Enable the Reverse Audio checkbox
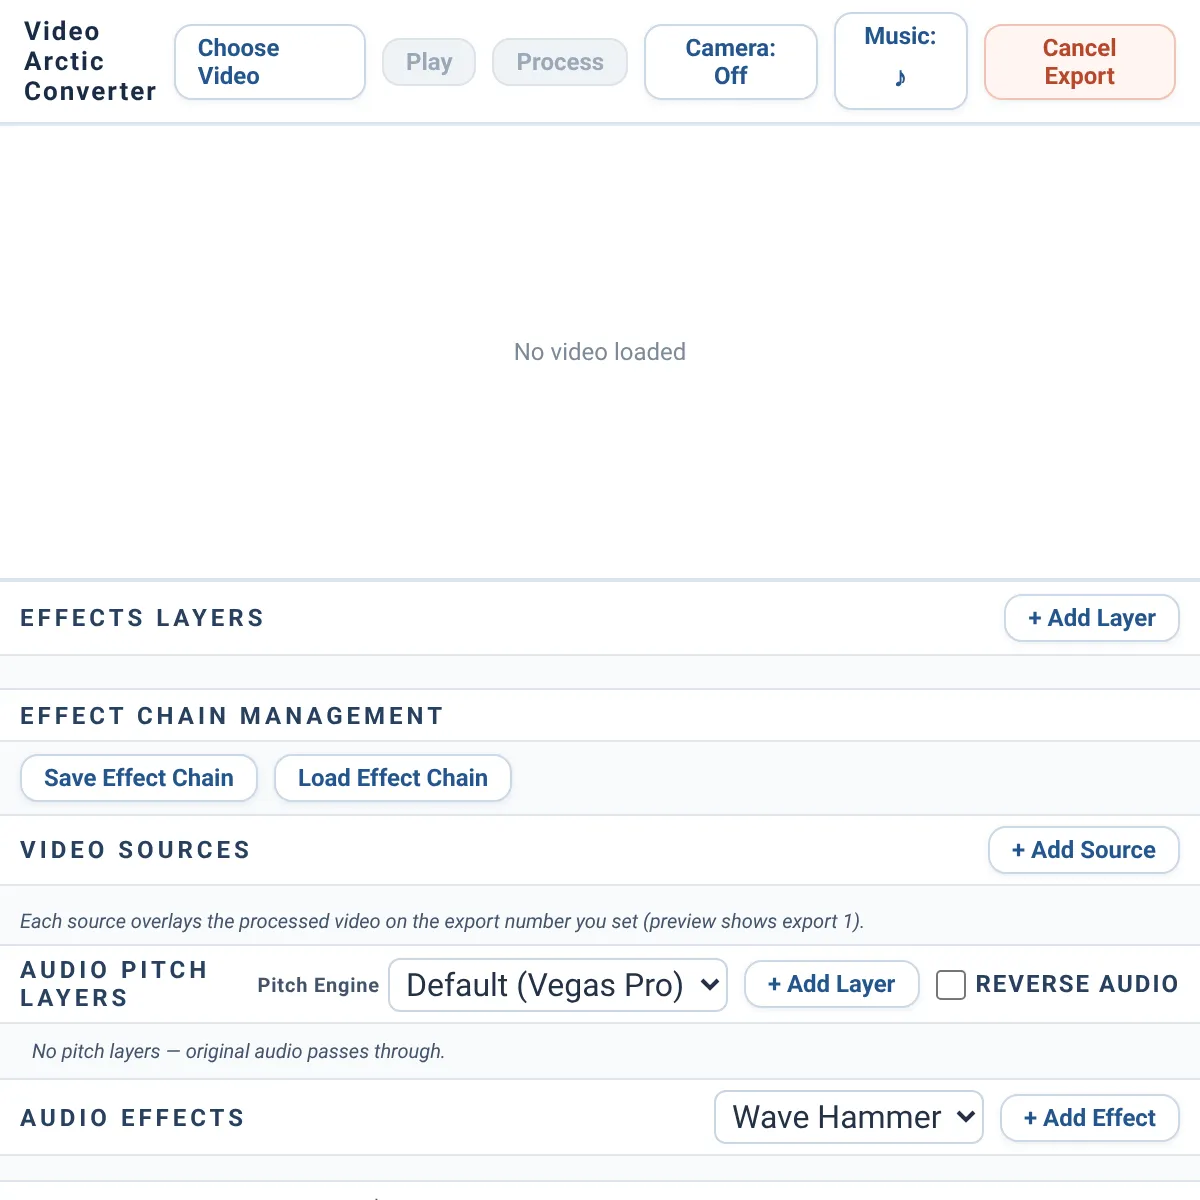1200x1200 pixels. tap(951, 985)
